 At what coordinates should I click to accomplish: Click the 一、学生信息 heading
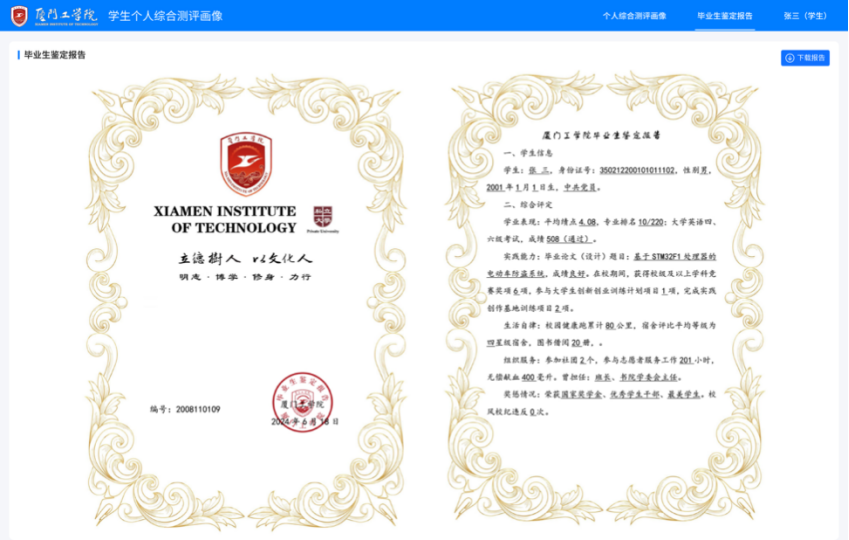(x=528, y=153)
